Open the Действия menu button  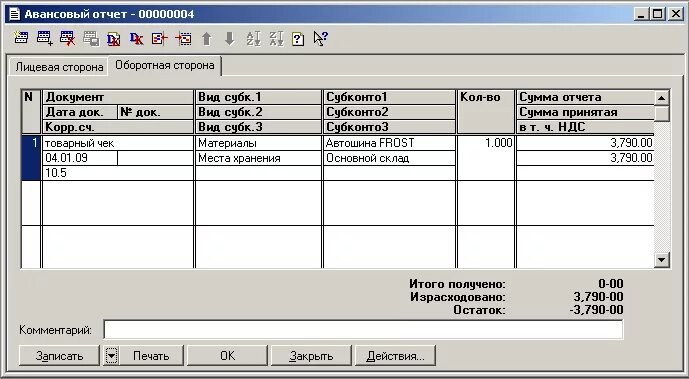(395, 356)
